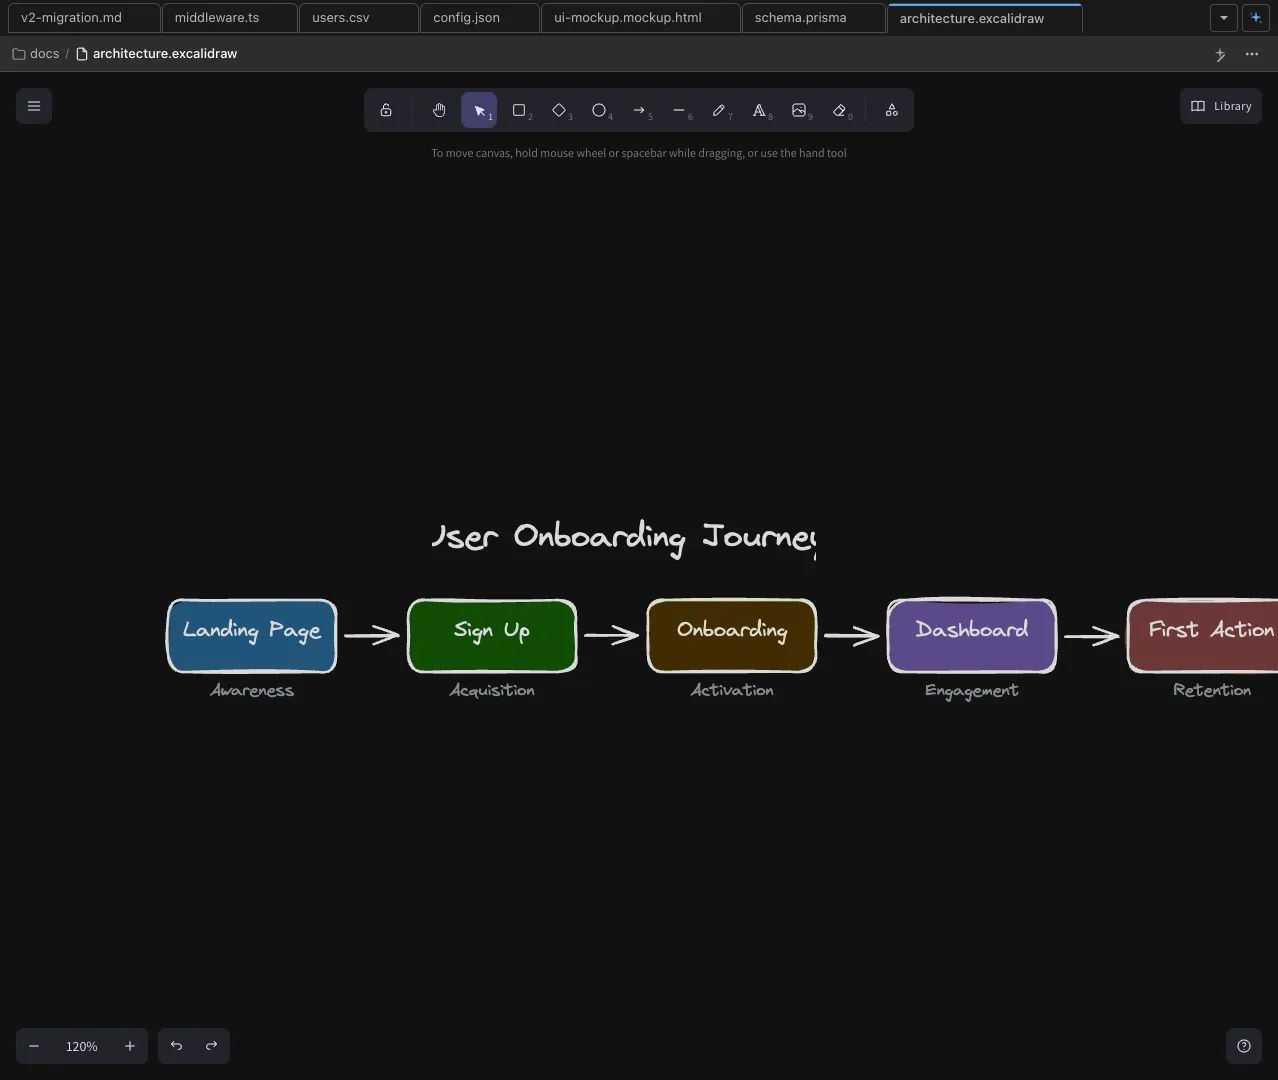This screenshot has width=1278, height=1080.
Task: Switch to the middleware.ts tab
Action: [216, 17]
